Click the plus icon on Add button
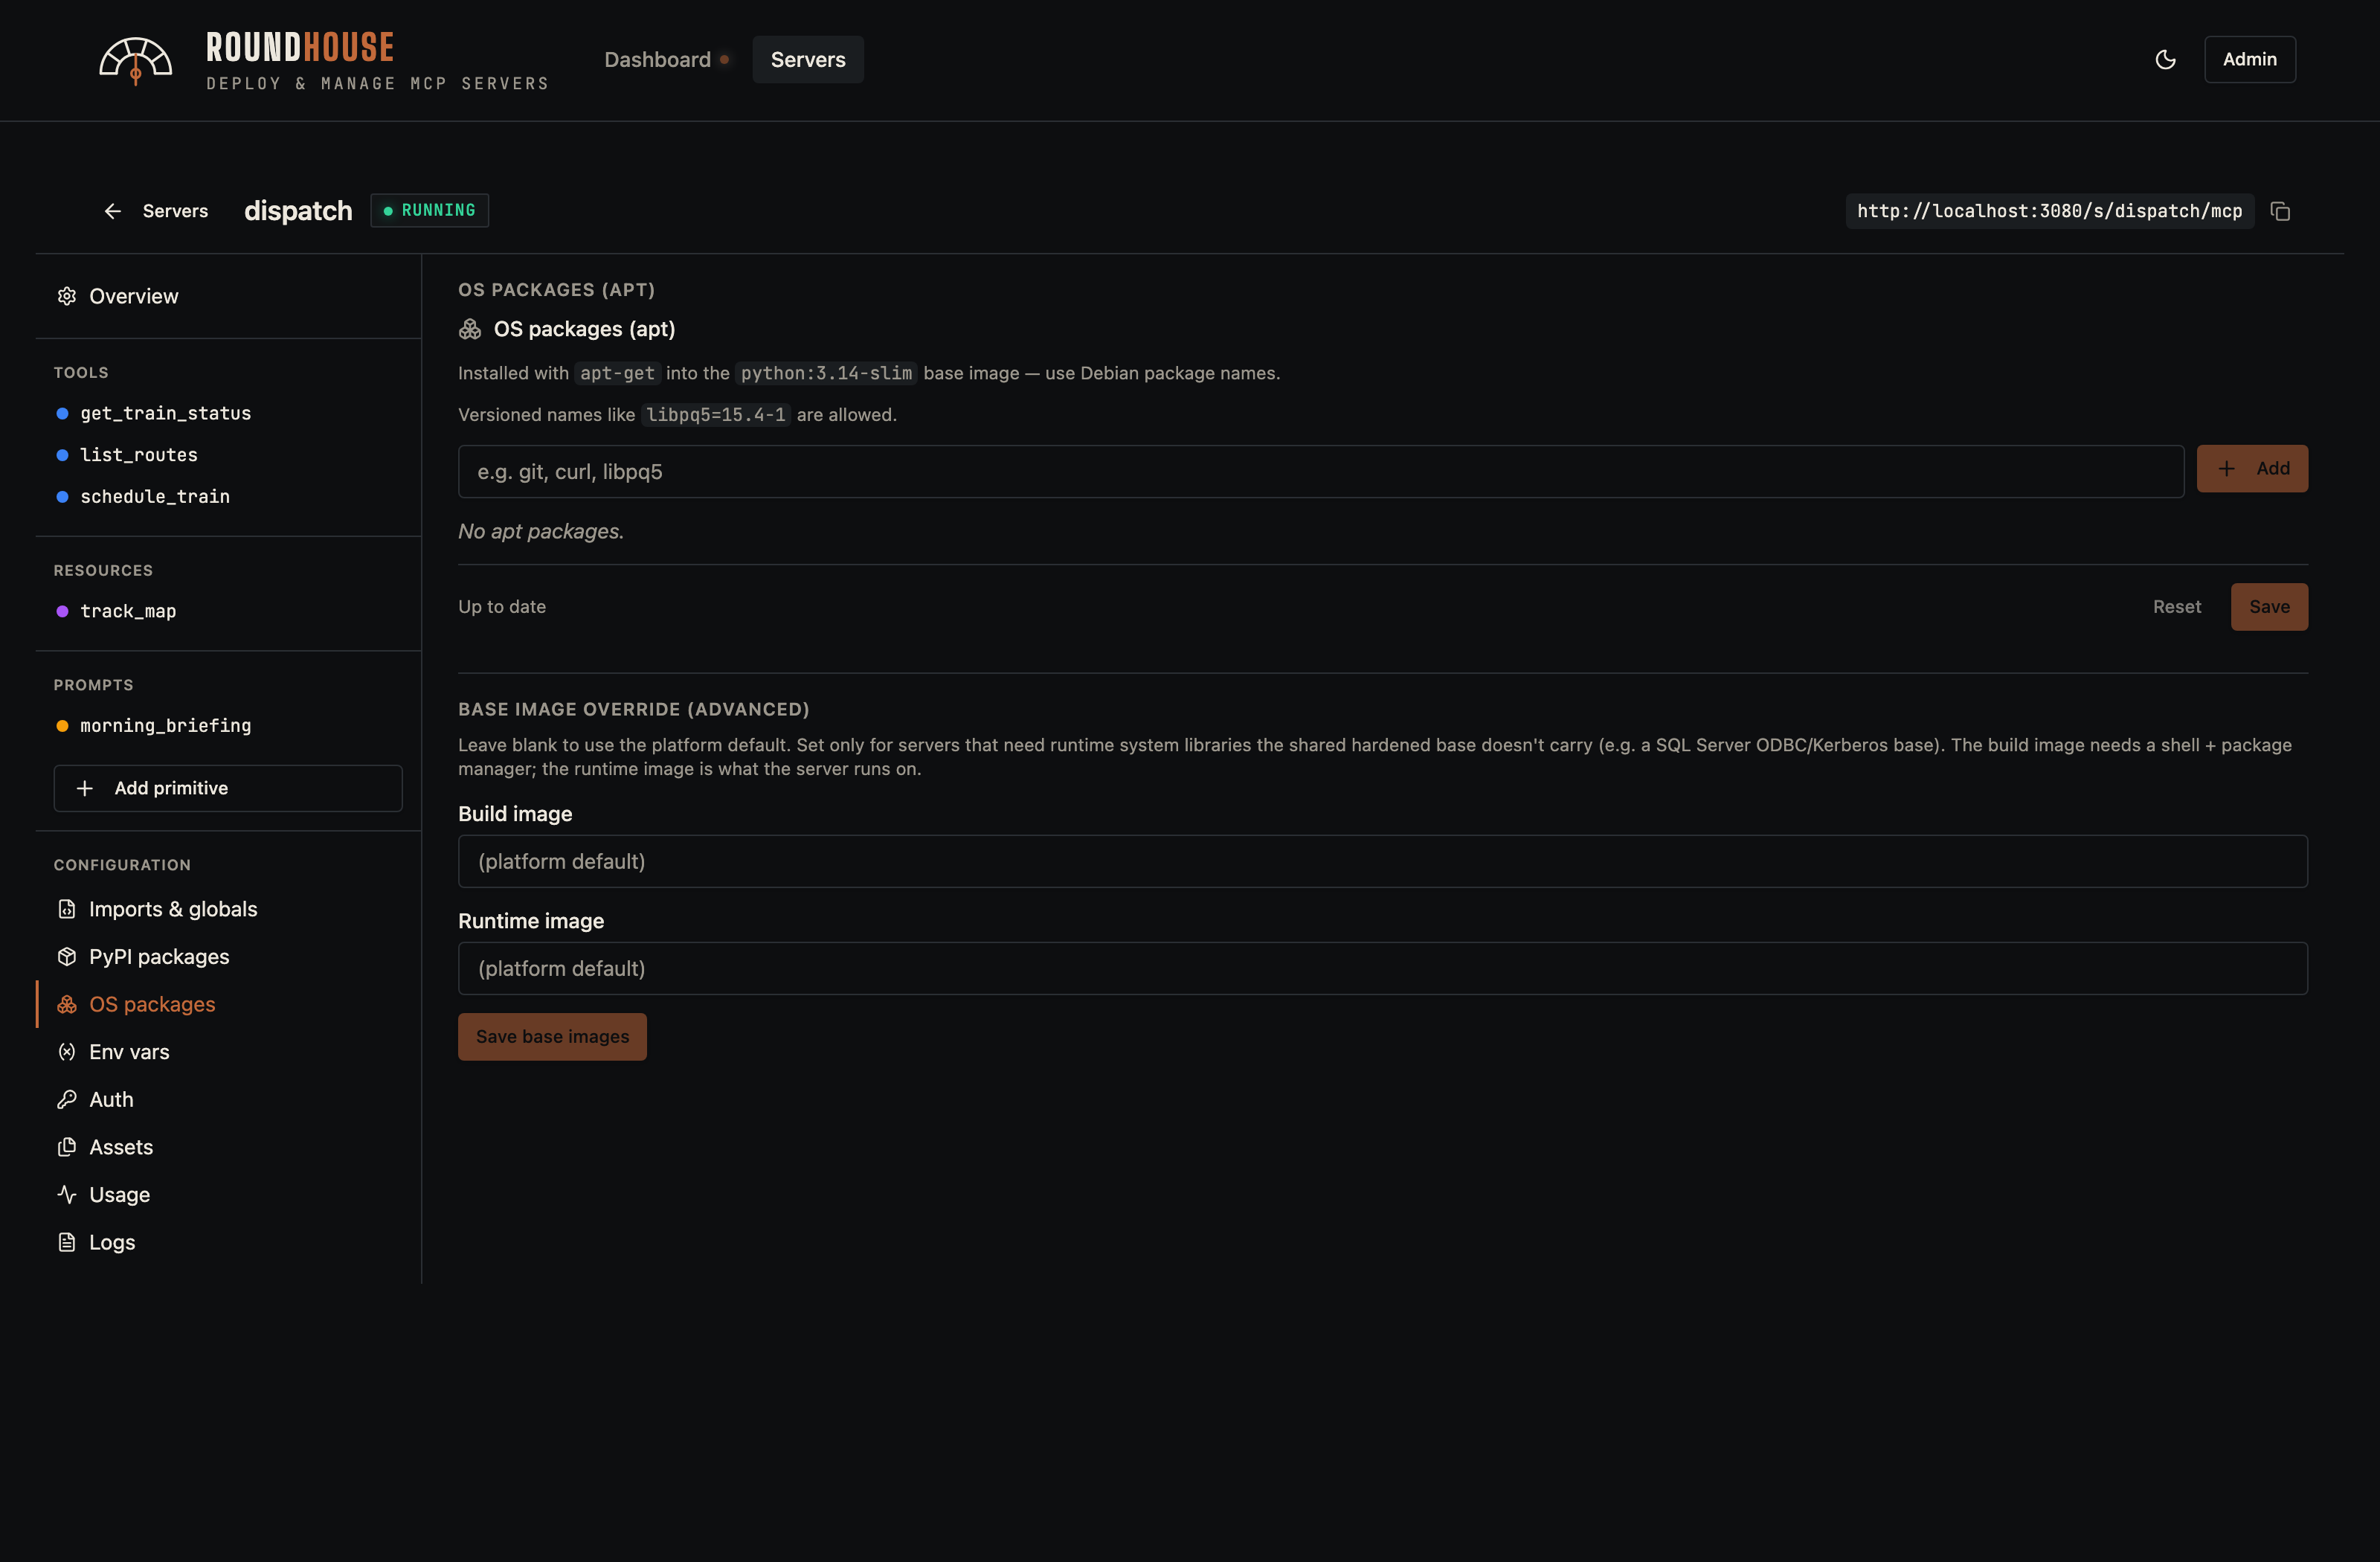Image resolution: width=2380 pixels, height=1562 pixels. pyautogui.click(x=2226, y=468)
